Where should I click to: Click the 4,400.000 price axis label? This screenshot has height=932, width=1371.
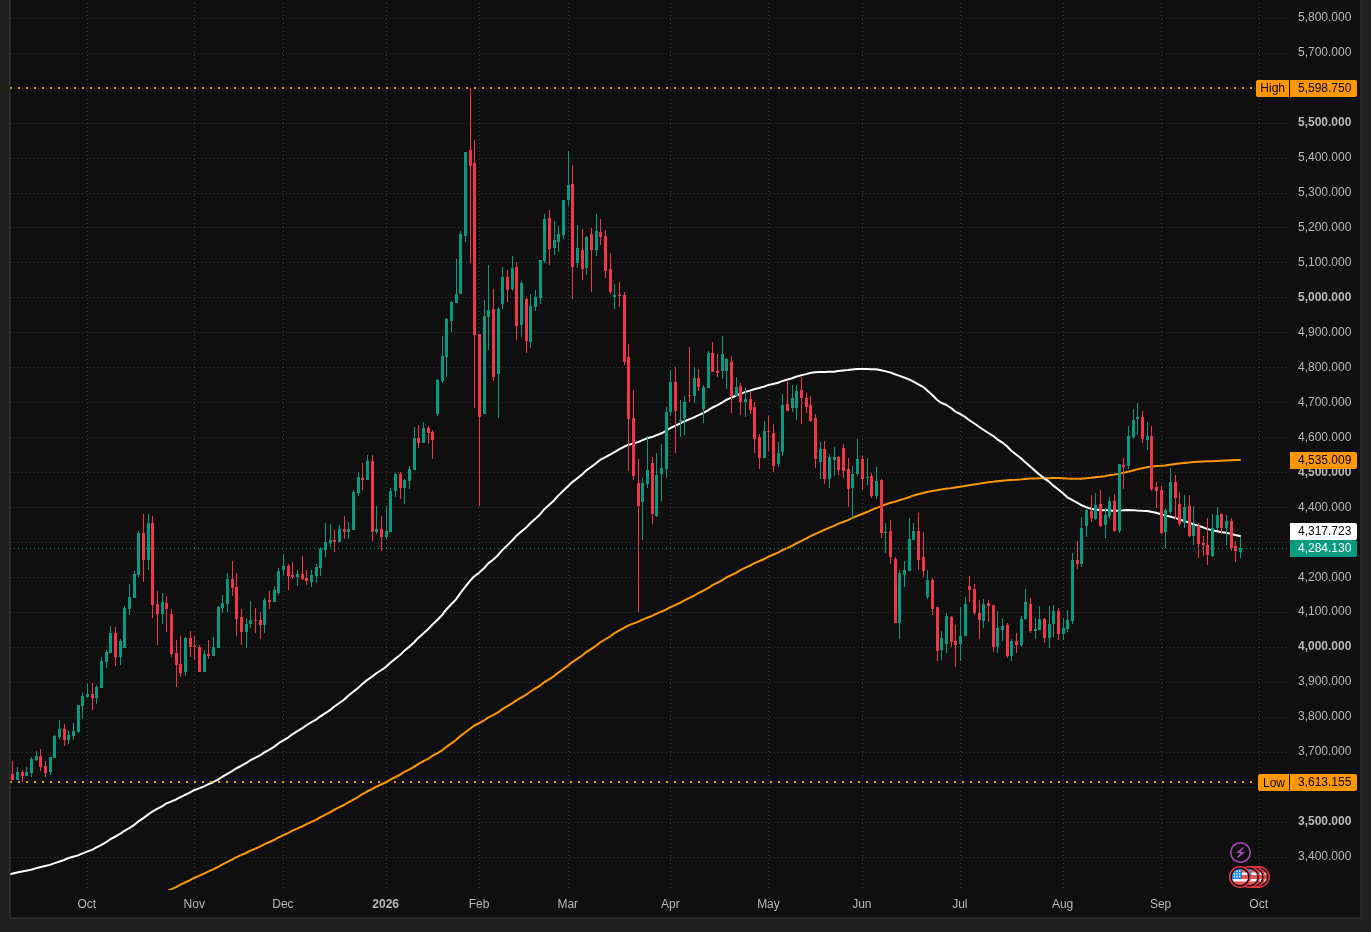pyautogui.click(x=1324, y=507)
